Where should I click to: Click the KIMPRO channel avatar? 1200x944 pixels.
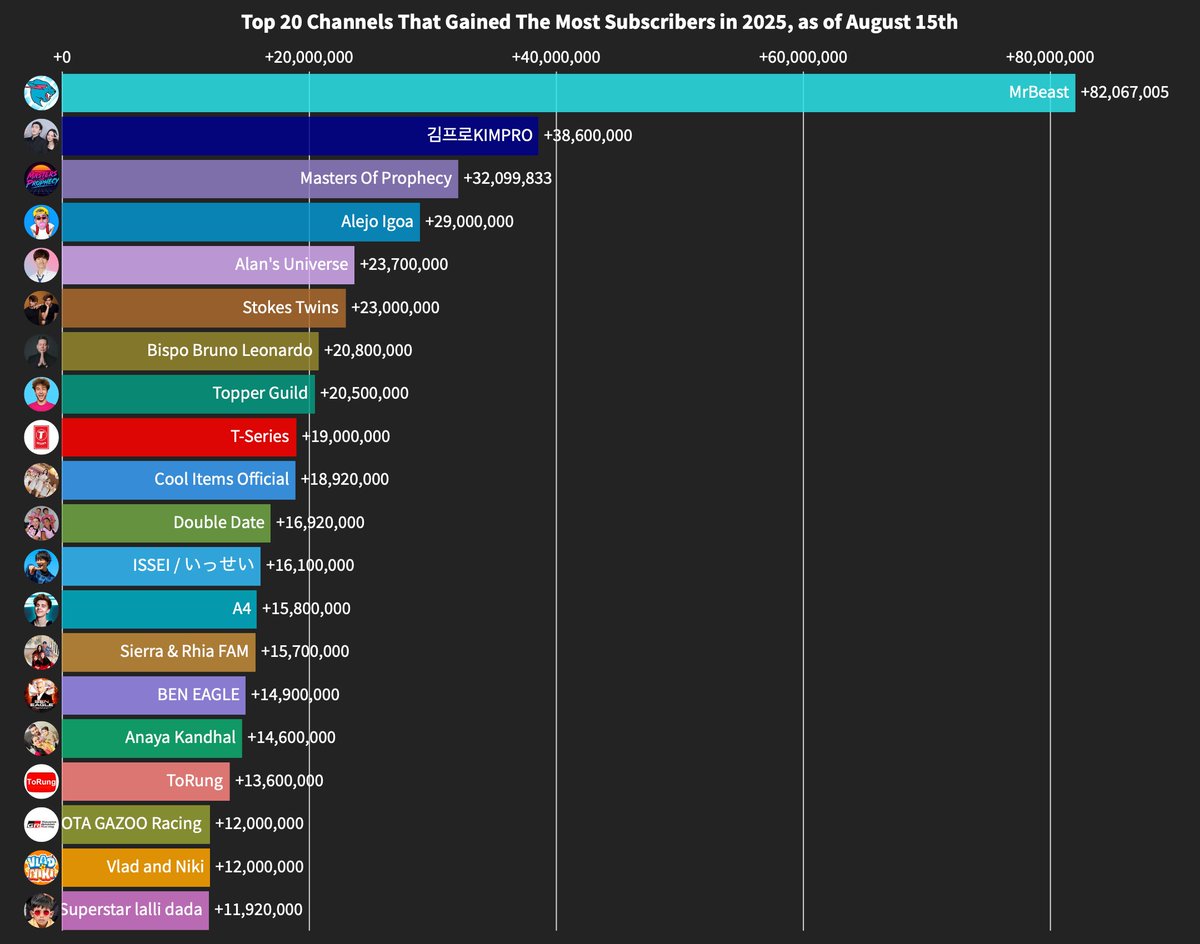41,136
